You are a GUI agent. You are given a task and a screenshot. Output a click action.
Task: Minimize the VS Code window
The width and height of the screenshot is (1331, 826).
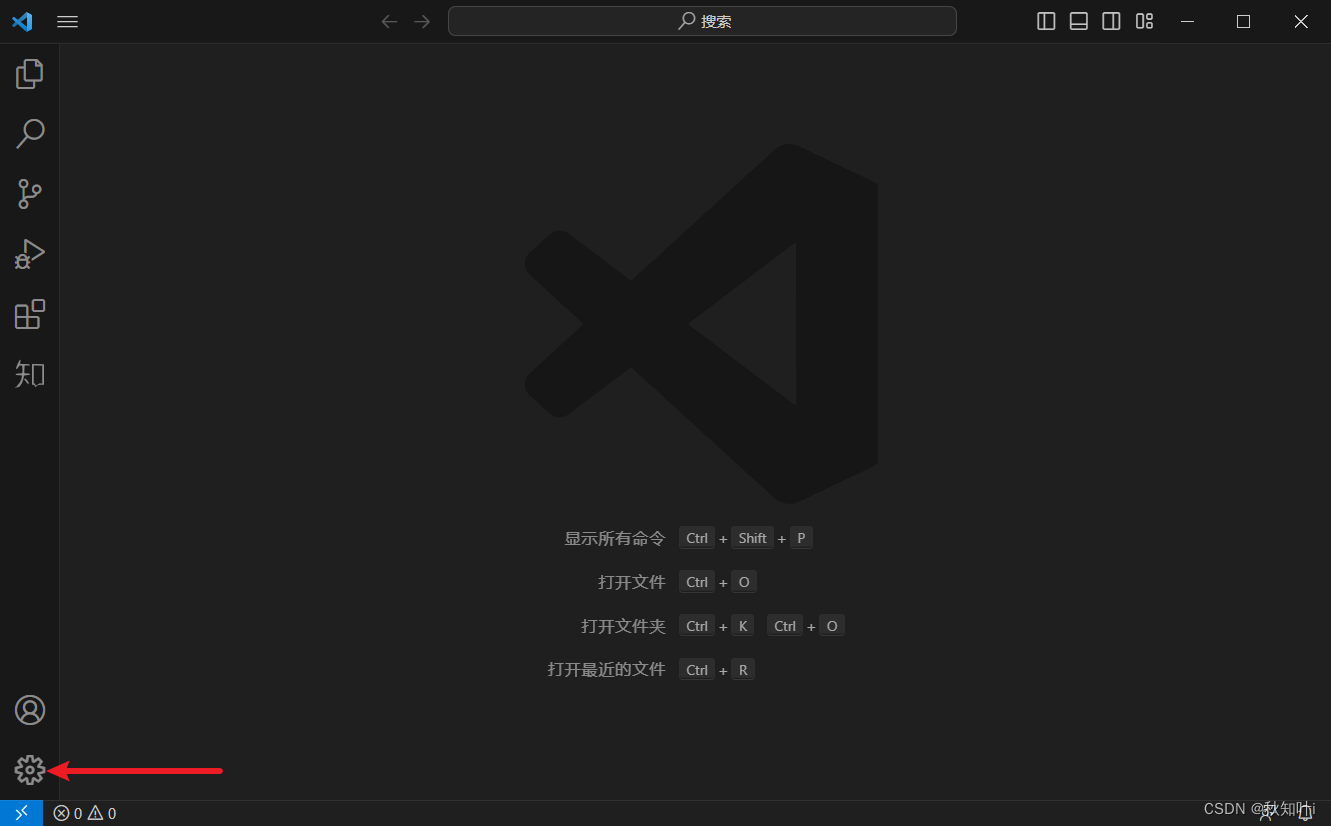pos(1187,21)
